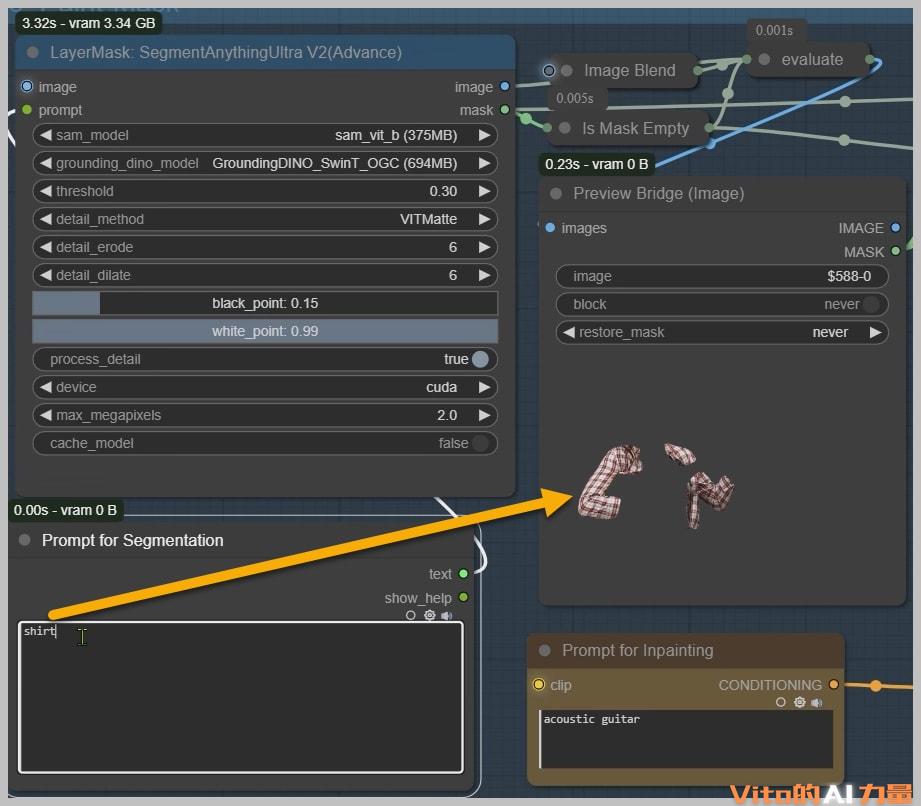Click the Segmentation prompt text box containing 'shirt'

coord(241,697)
